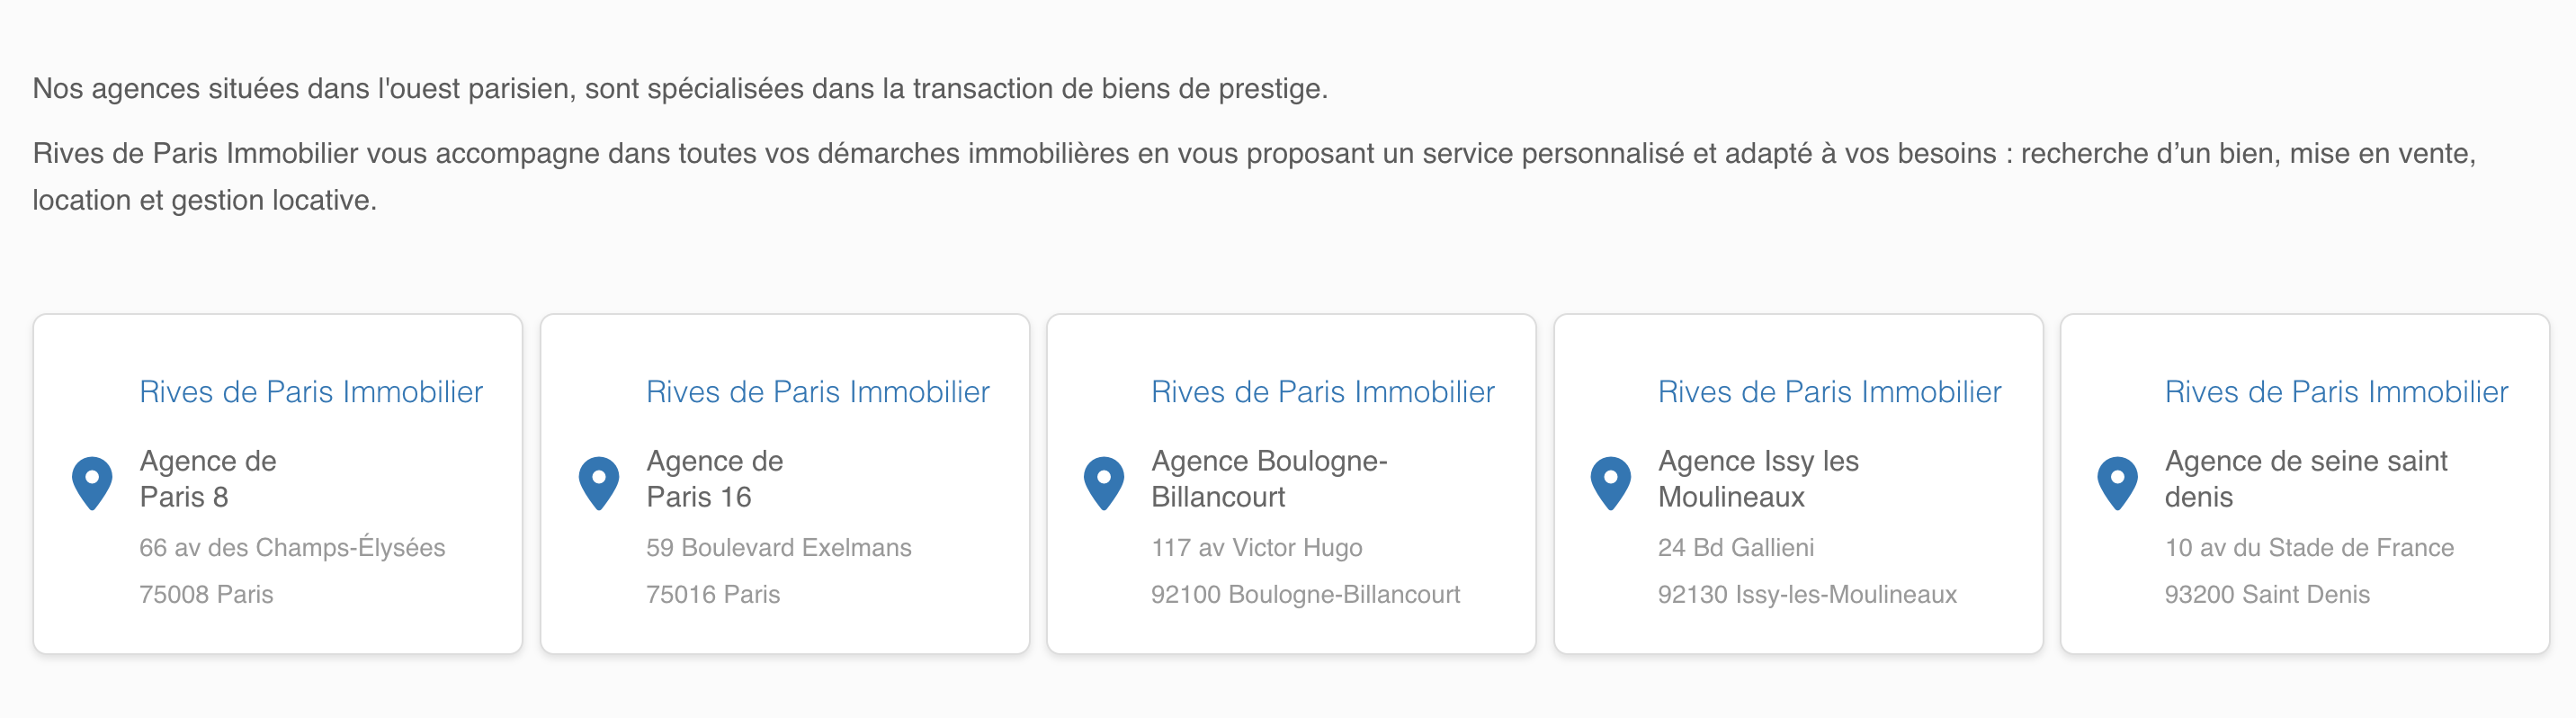Select the Agence Boulogne-Billancourt name
This screenshot has width=2576, height=718.
tap(1268, 479)
